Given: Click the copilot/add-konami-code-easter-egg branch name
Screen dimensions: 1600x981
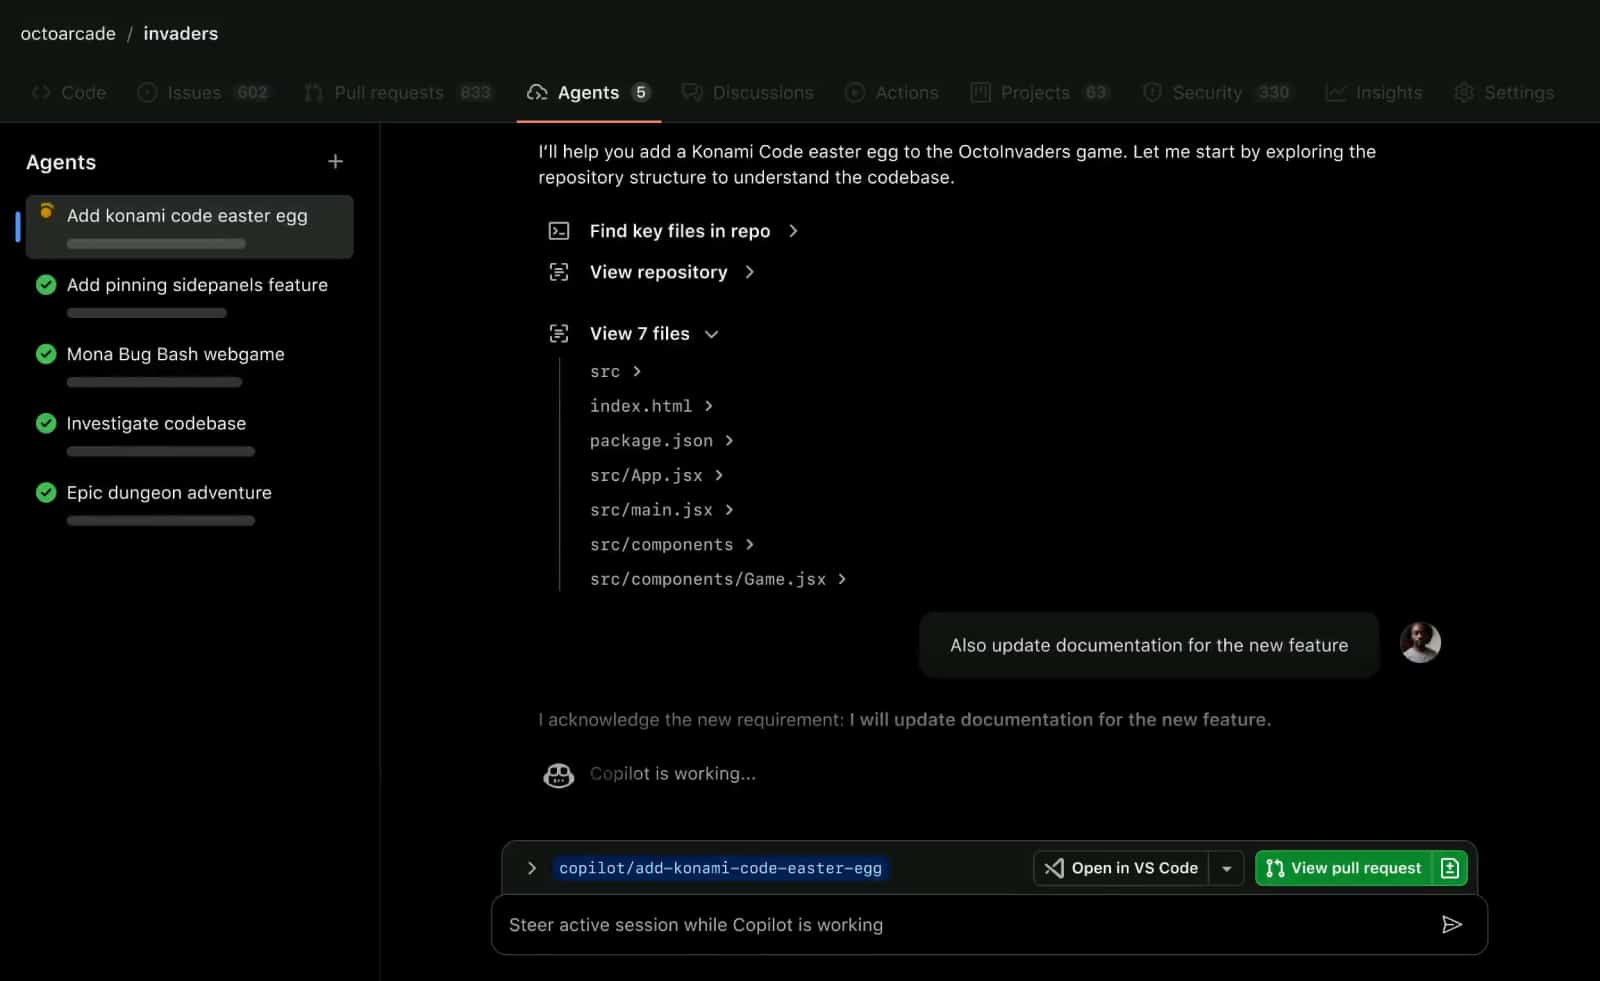Looking at the screenshot, I should (720, 868).
